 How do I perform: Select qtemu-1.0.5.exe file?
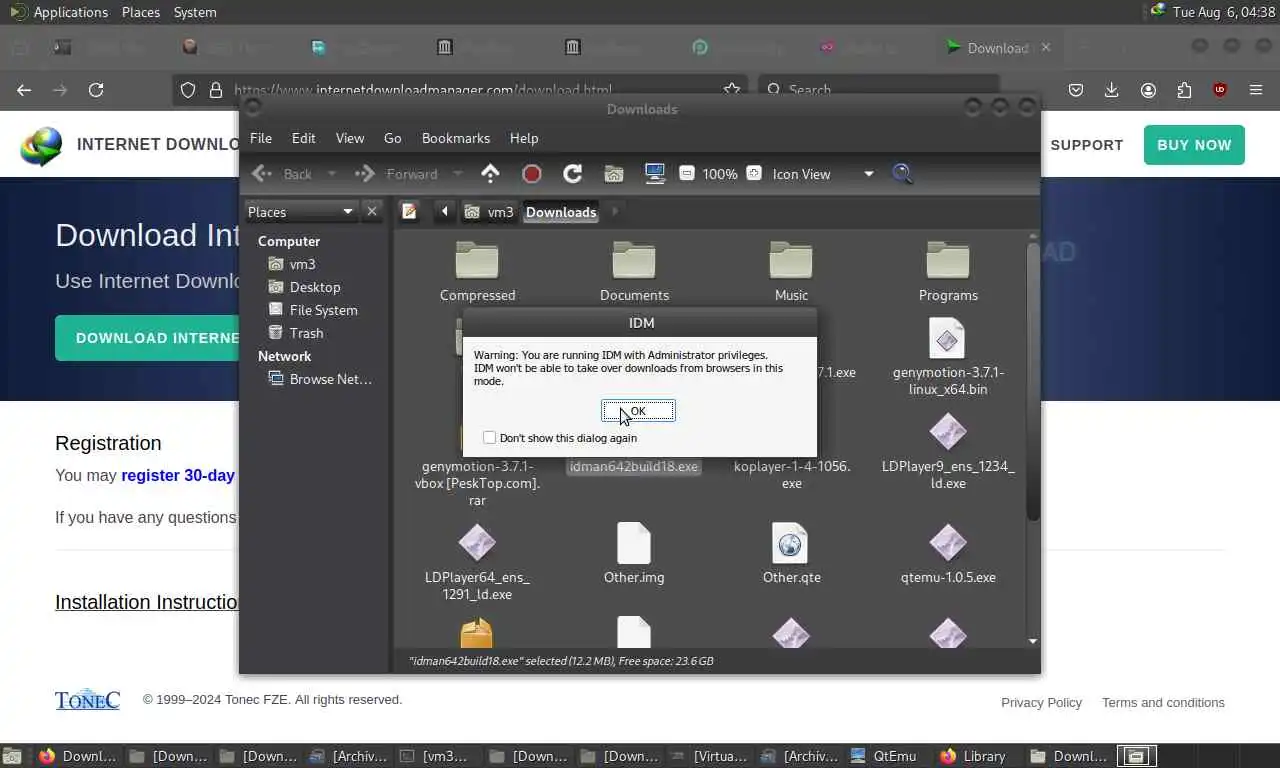[x=948, y=554]
